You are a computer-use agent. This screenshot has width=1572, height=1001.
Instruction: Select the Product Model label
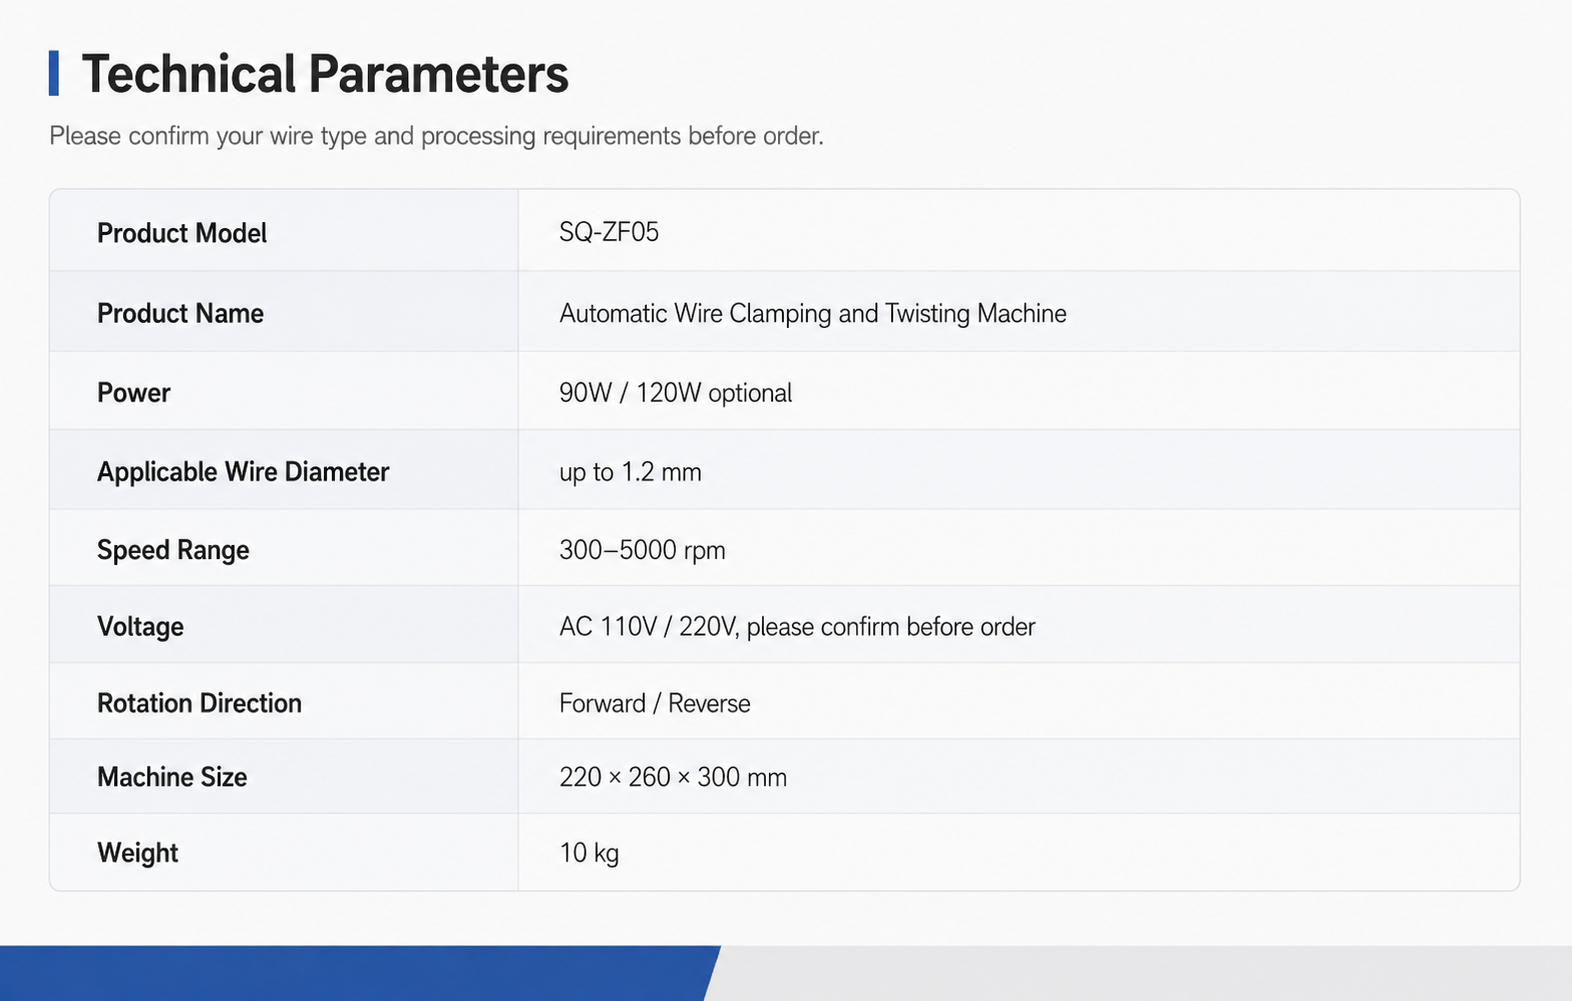tap(182, 233)
